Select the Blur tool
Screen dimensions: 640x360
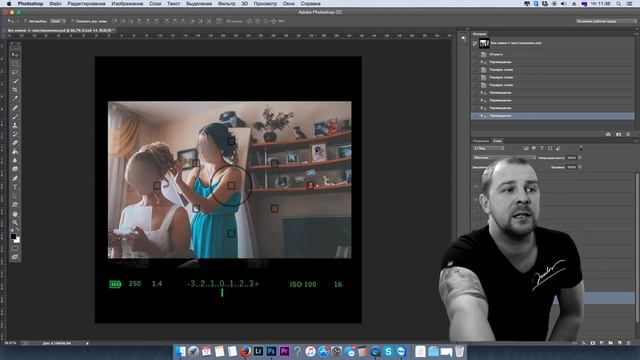click(x=15, y=160)
